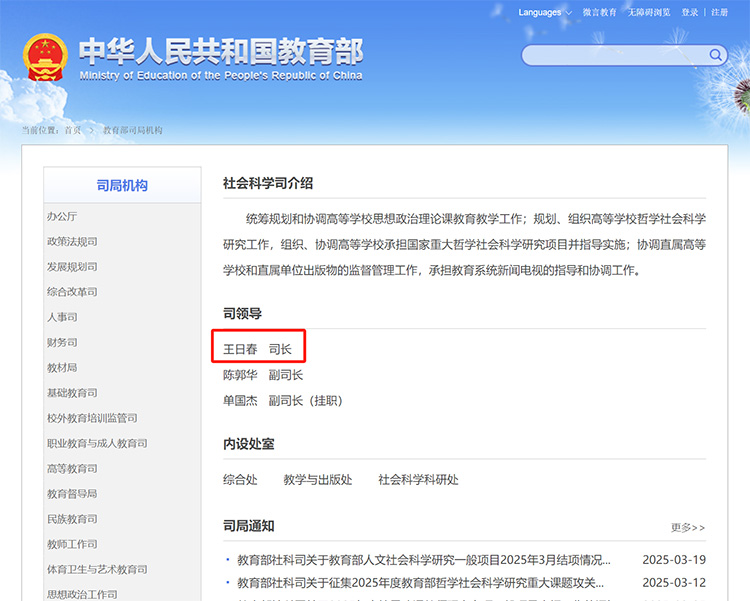Image resolution: width=750 pixels, height=601 pixels.
Task: Click 登录 to log in
Action: click(x=690, y=12)
